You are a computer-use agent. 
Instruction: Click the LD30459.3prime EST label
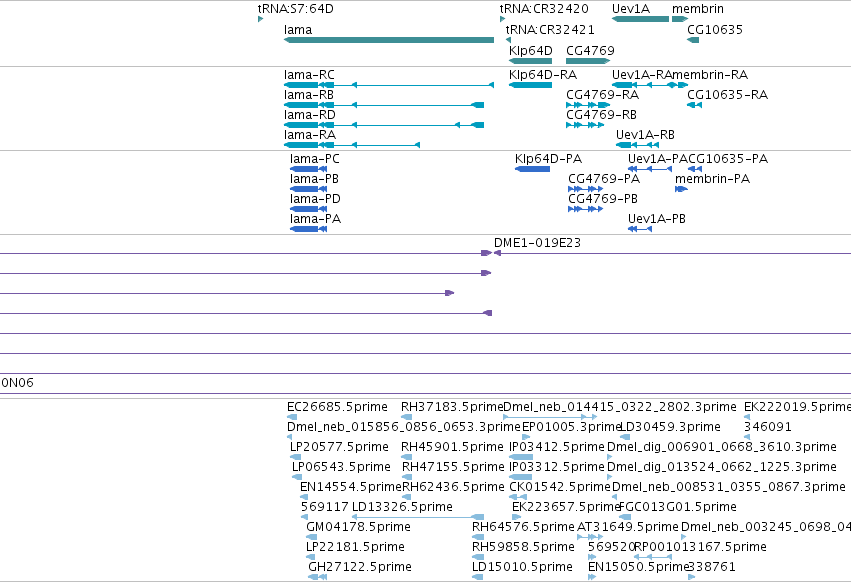(670, 427)
